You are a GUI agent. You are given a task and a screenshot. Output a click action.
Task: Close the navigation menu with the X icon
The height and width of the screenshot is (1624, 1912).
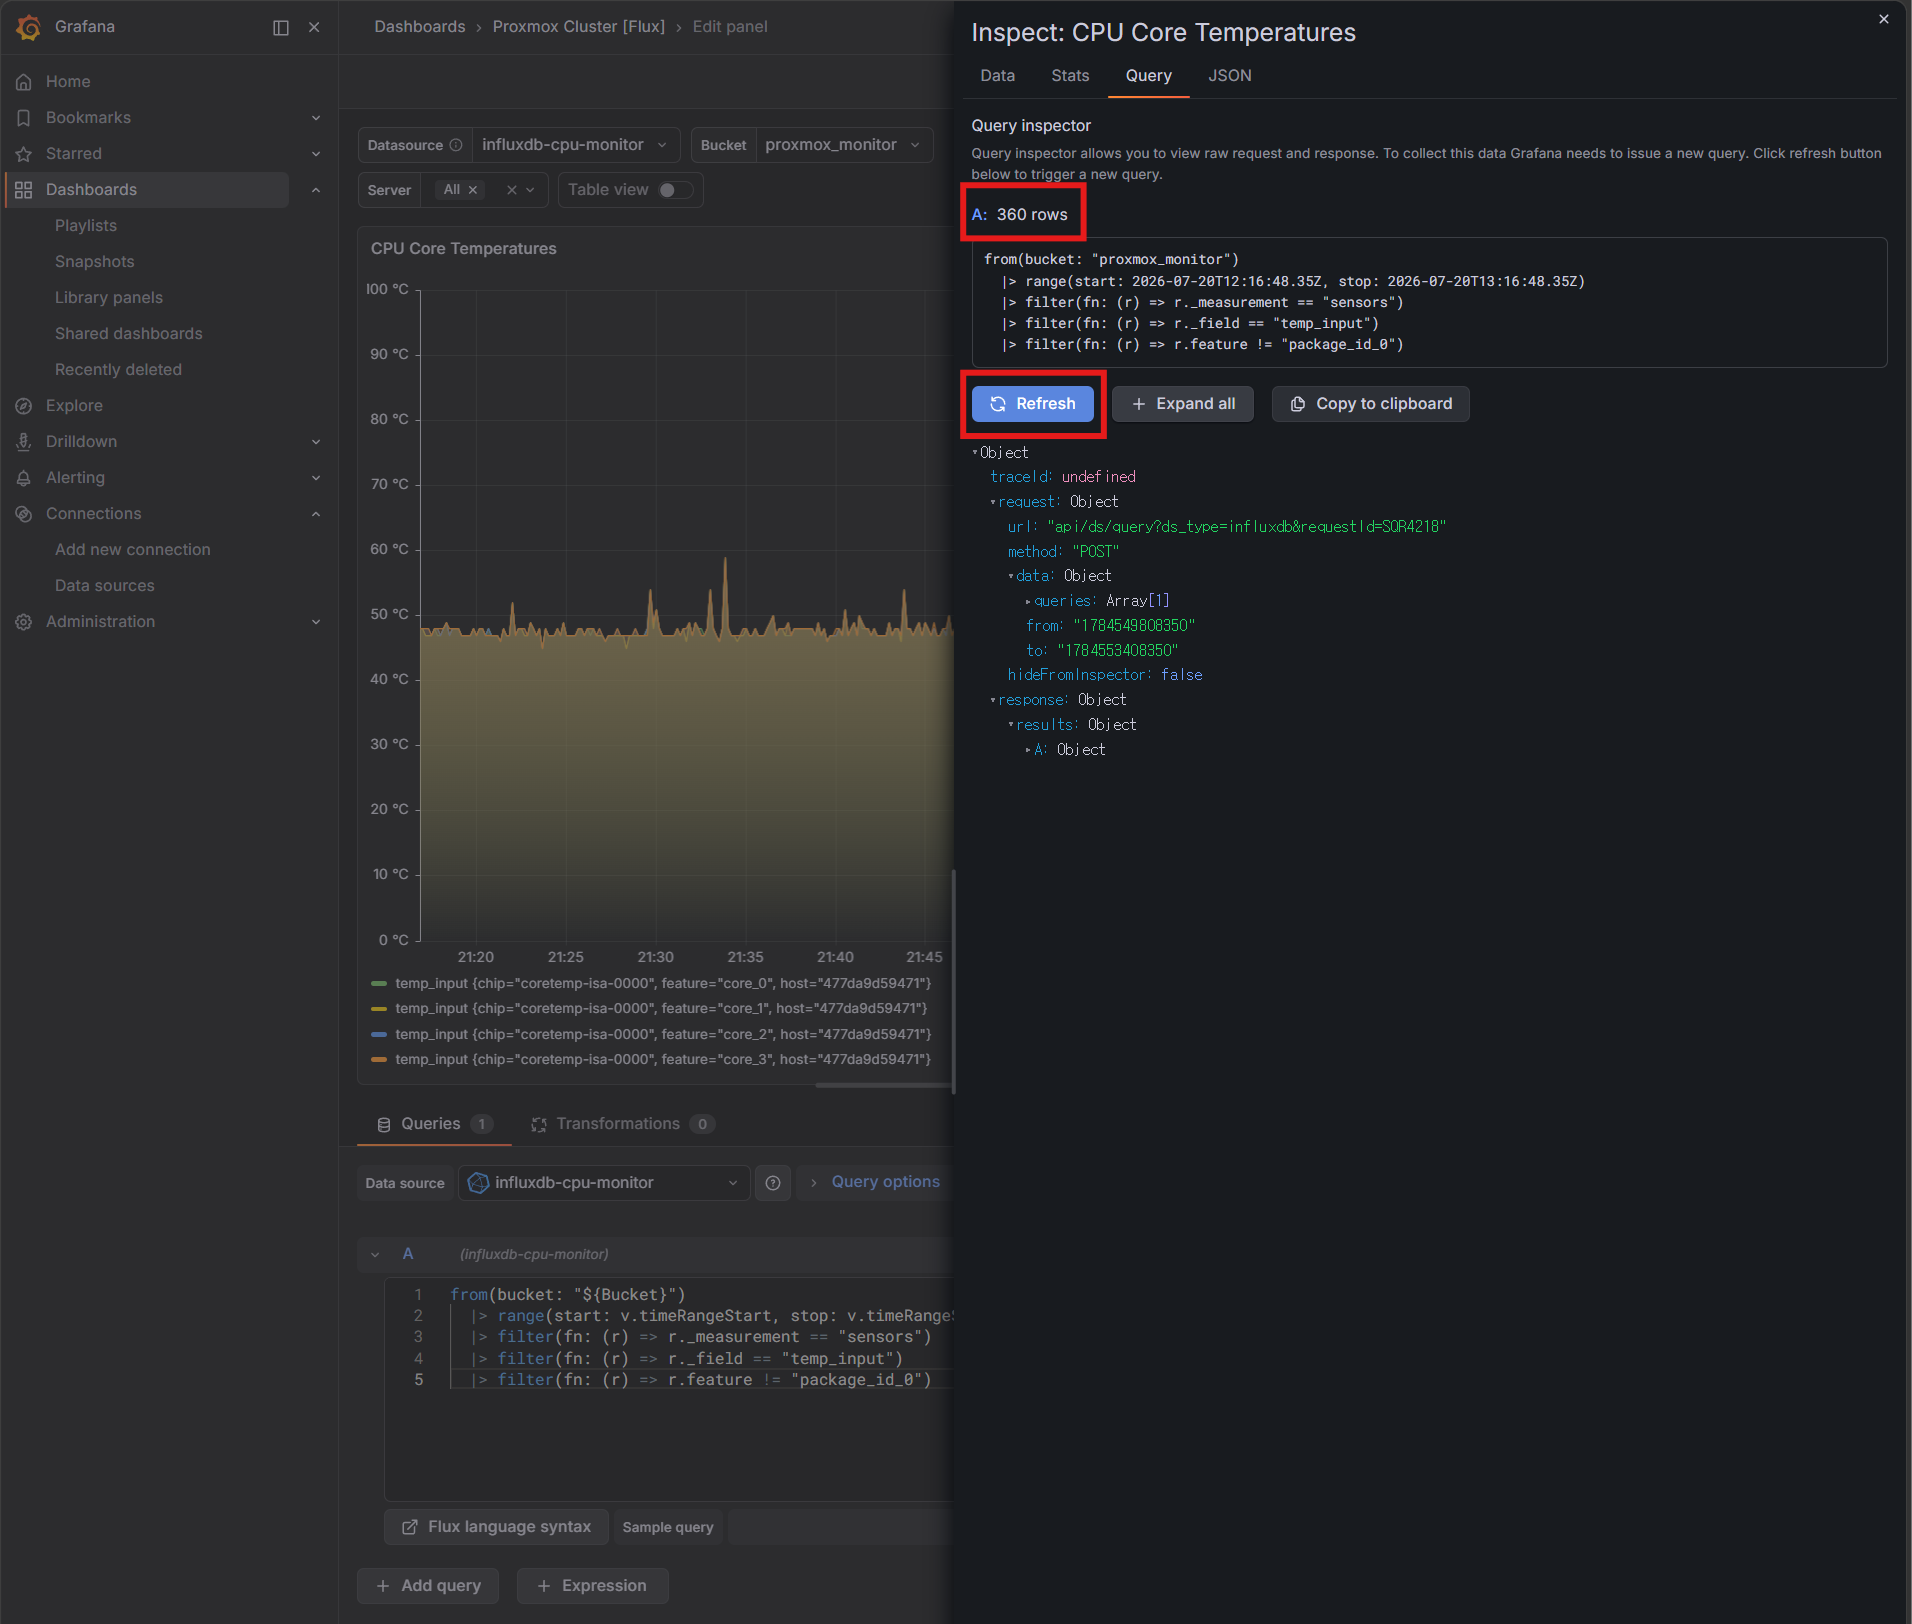click(314, 27)
